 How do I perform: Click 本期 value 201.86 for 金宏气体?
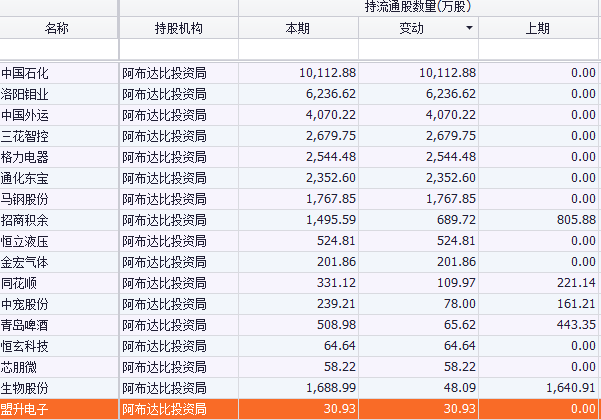[x=336, y=262]
